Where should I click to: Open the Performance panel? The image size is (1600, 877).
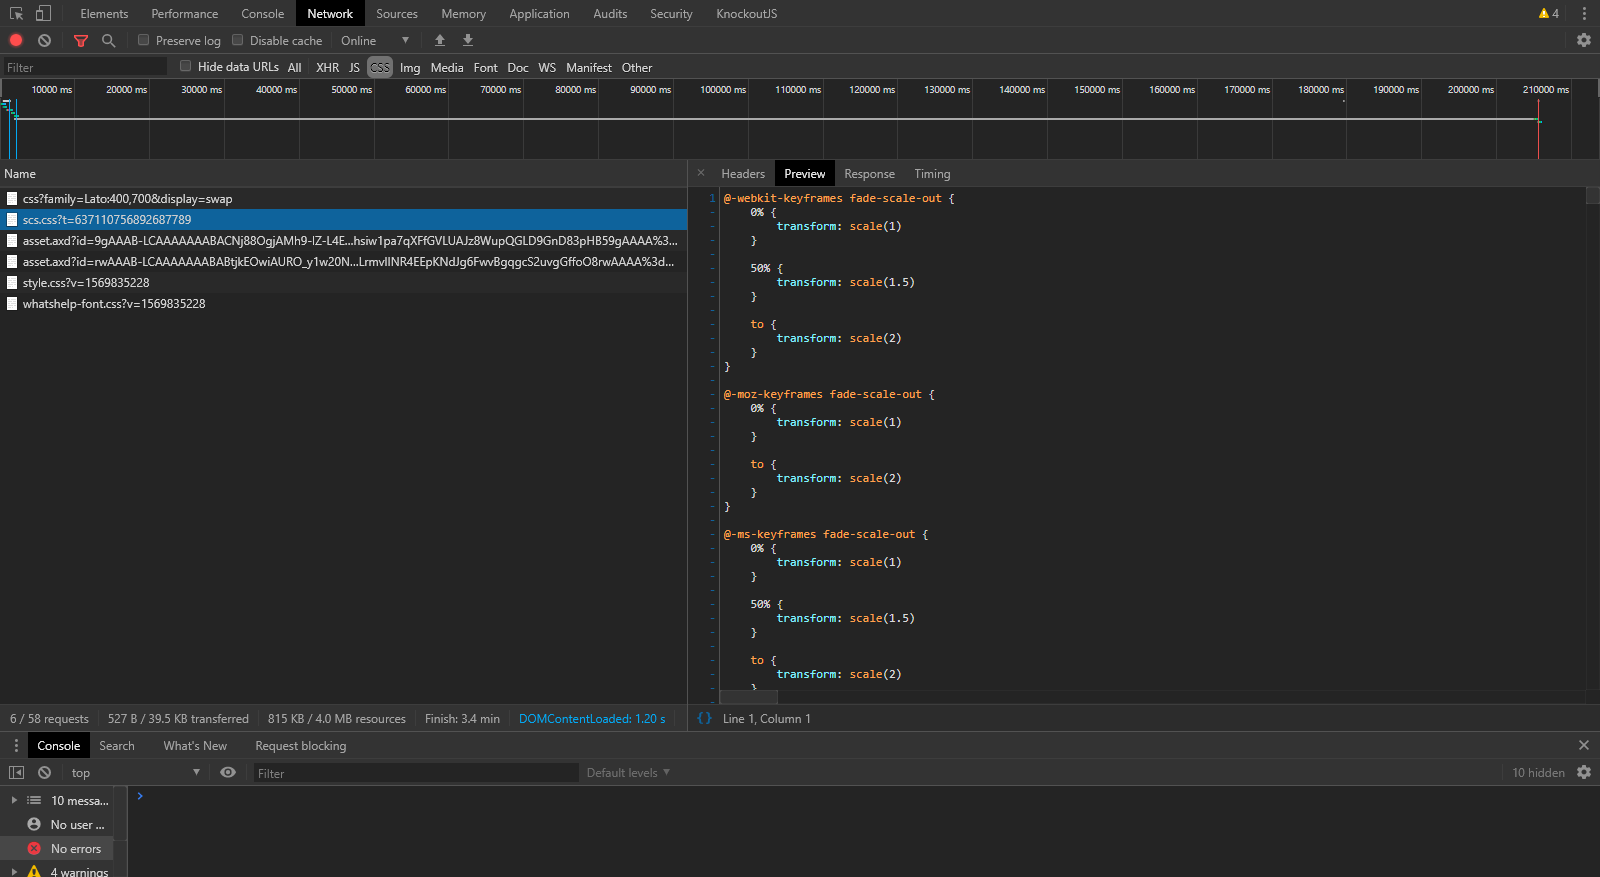coord(185,13)
